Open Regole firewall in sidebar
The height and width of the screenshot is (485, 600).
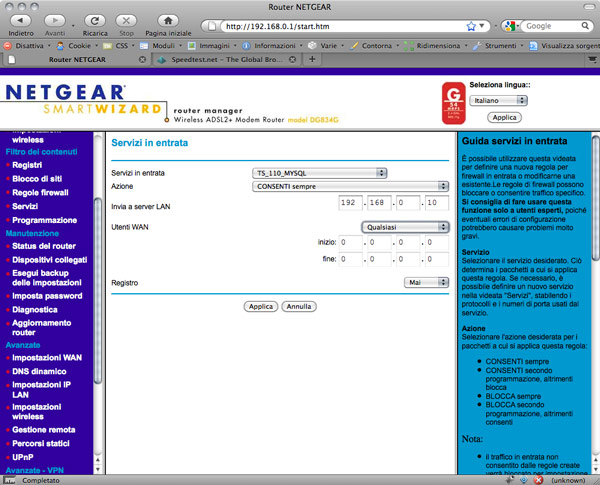coord(40,193)
